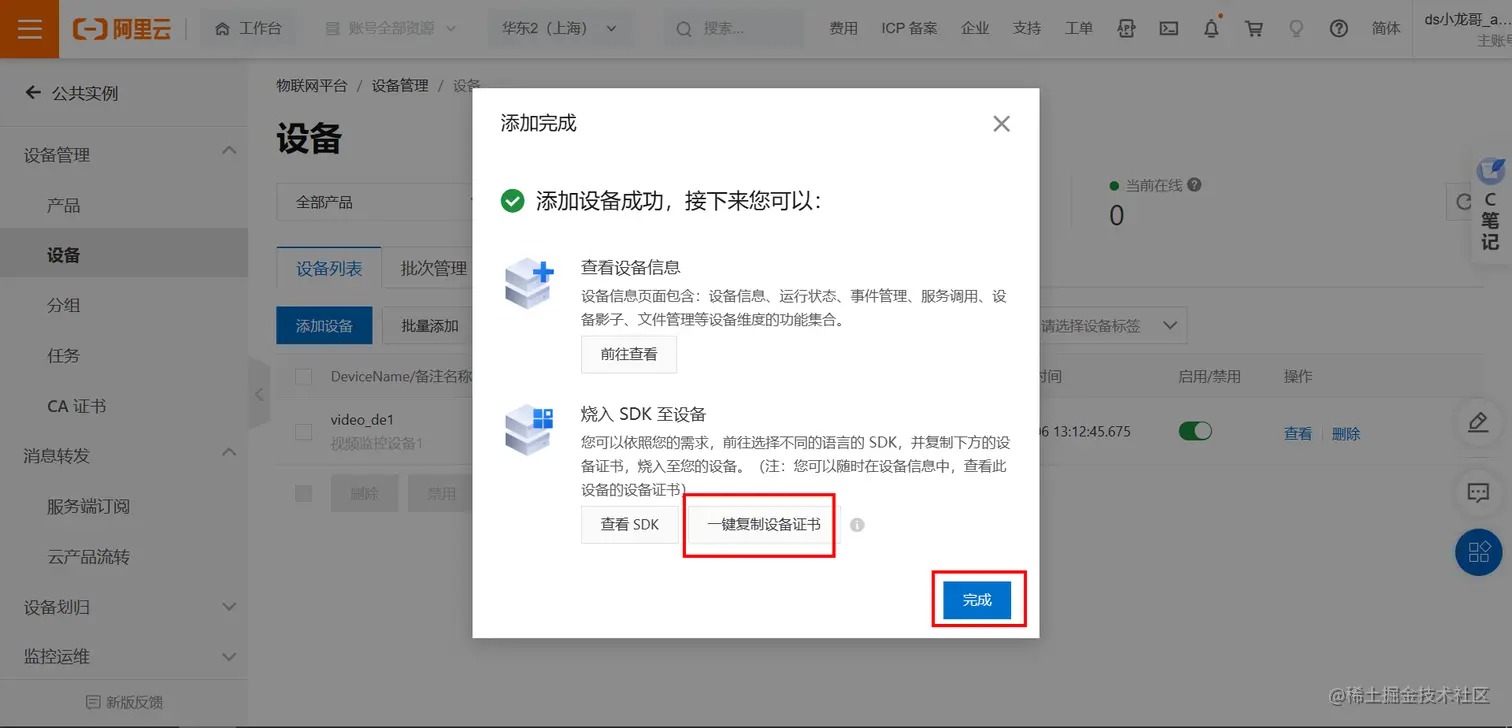Open the ICP 备案 menu
Screen dimensions: 1512x728
pyautogui.click(x=909, y=29)
